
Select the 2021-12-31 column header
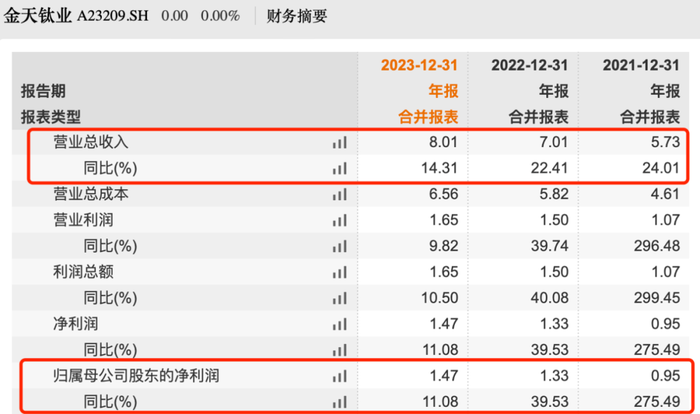coord(641,65)
